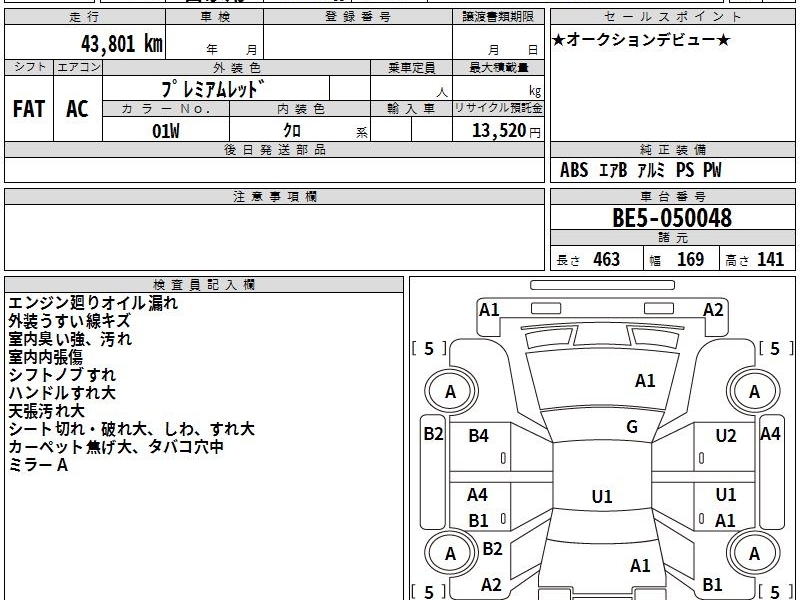This screenshot has width=800, height=600.
Task: Click the 検査員記入欄 header
Action: point(204,285)
